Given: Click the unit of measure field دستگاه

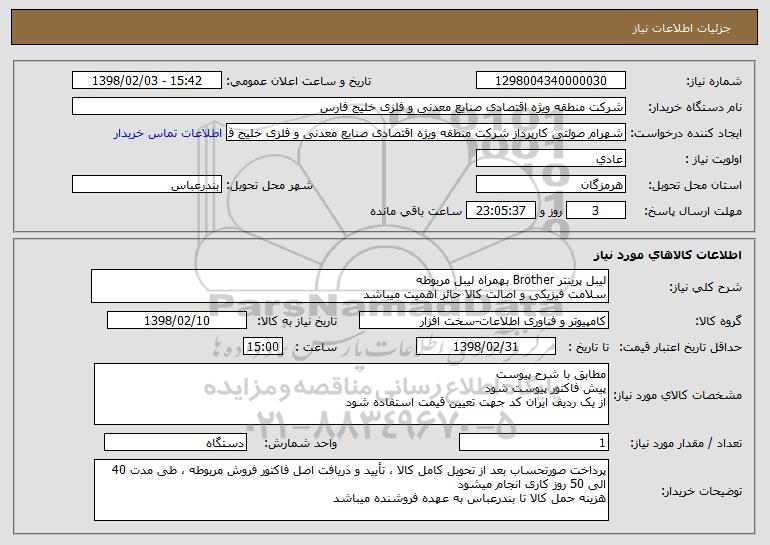Looking at the screenshot, I should point(175,442).
